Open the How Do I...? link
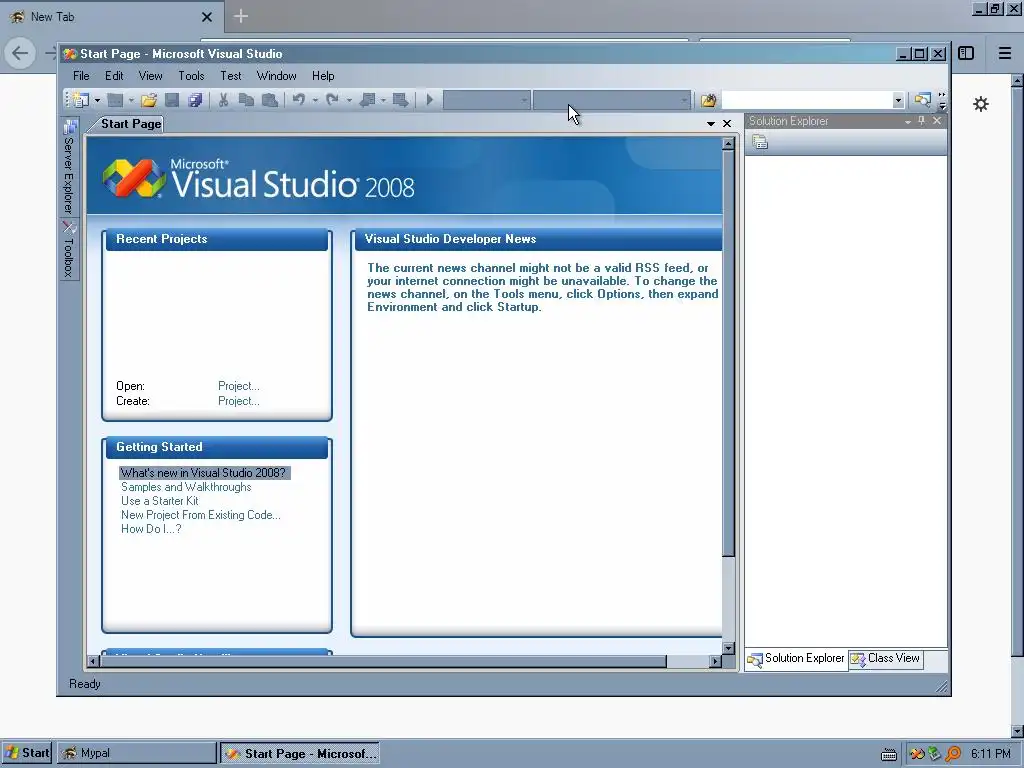This screenshot has width=1024, height=768. pyautogui.click(x=151, y=529)
